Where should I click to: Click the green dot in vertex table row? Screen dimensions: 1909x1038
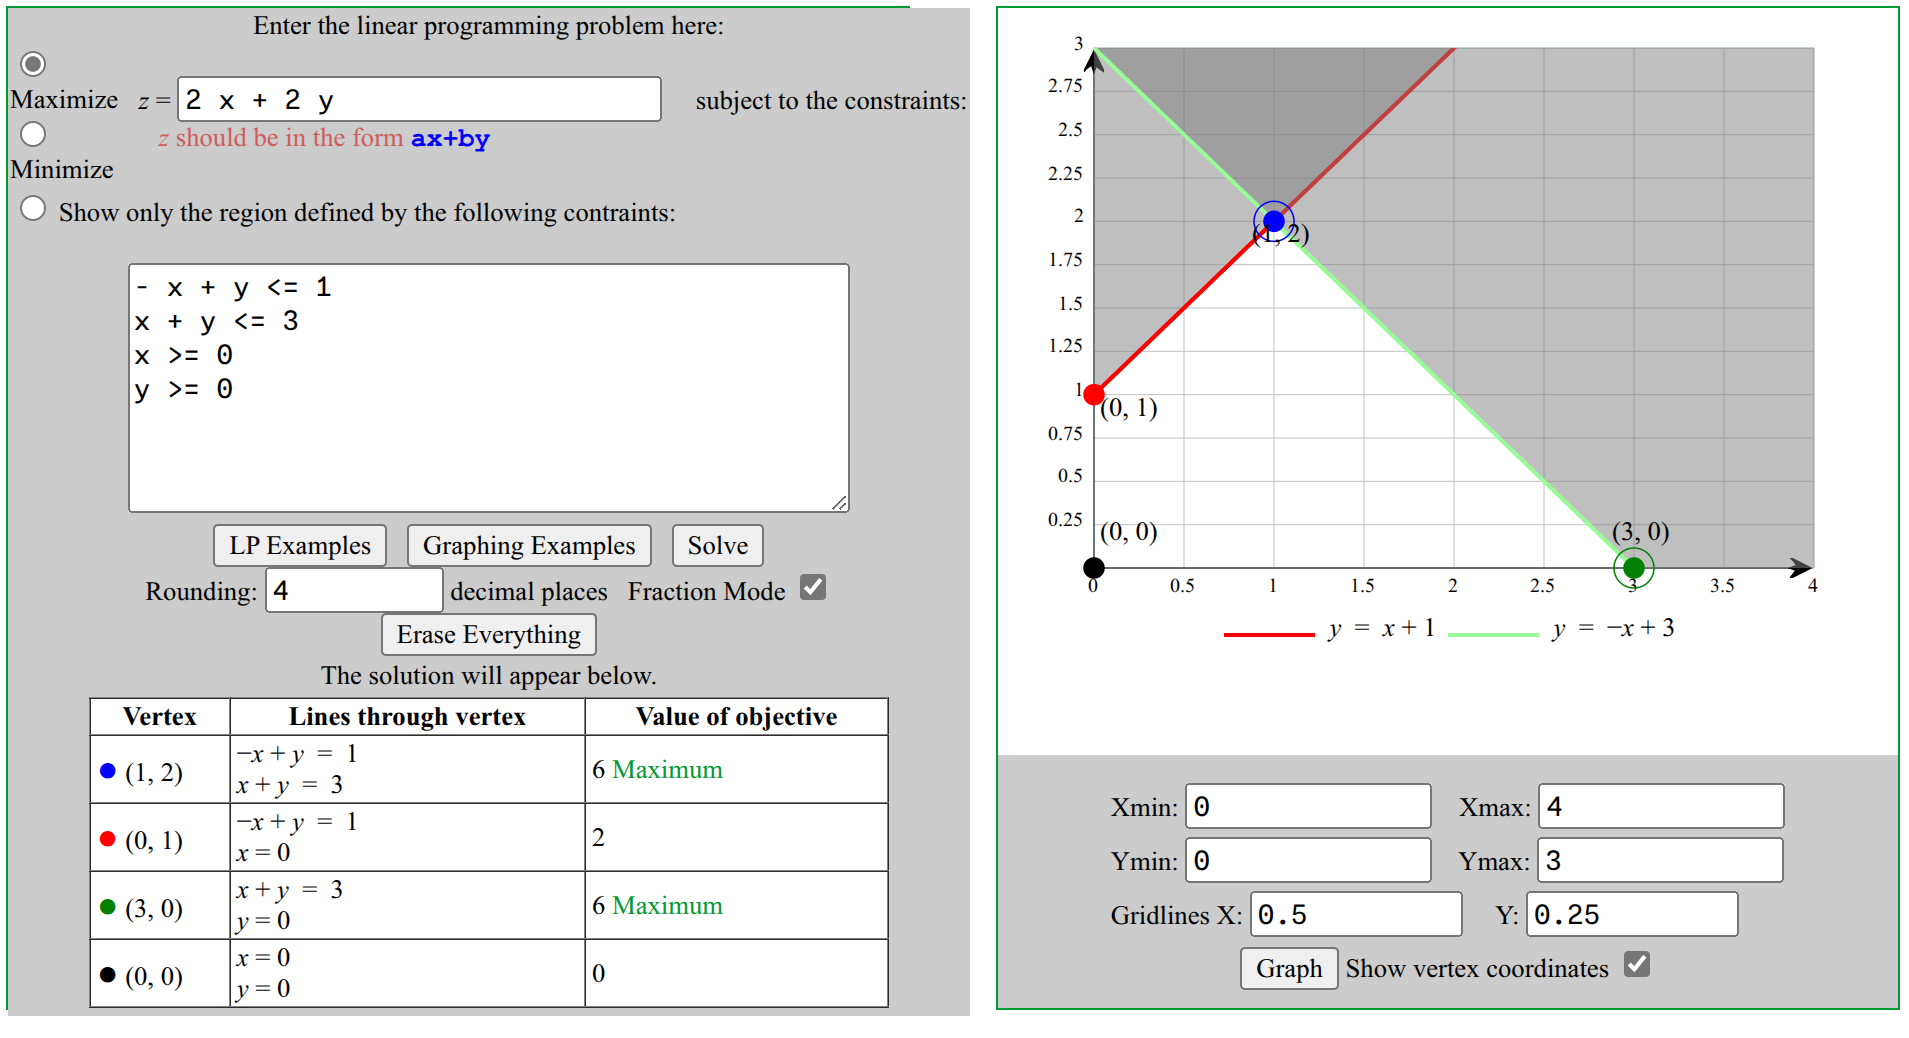click(108, 907)
